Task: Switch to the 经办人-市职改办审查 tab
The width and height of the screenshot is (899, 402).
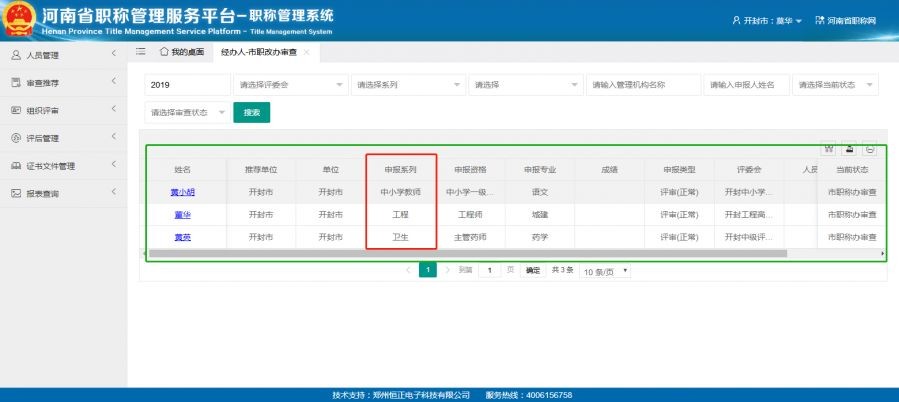Action: [258, 52]
